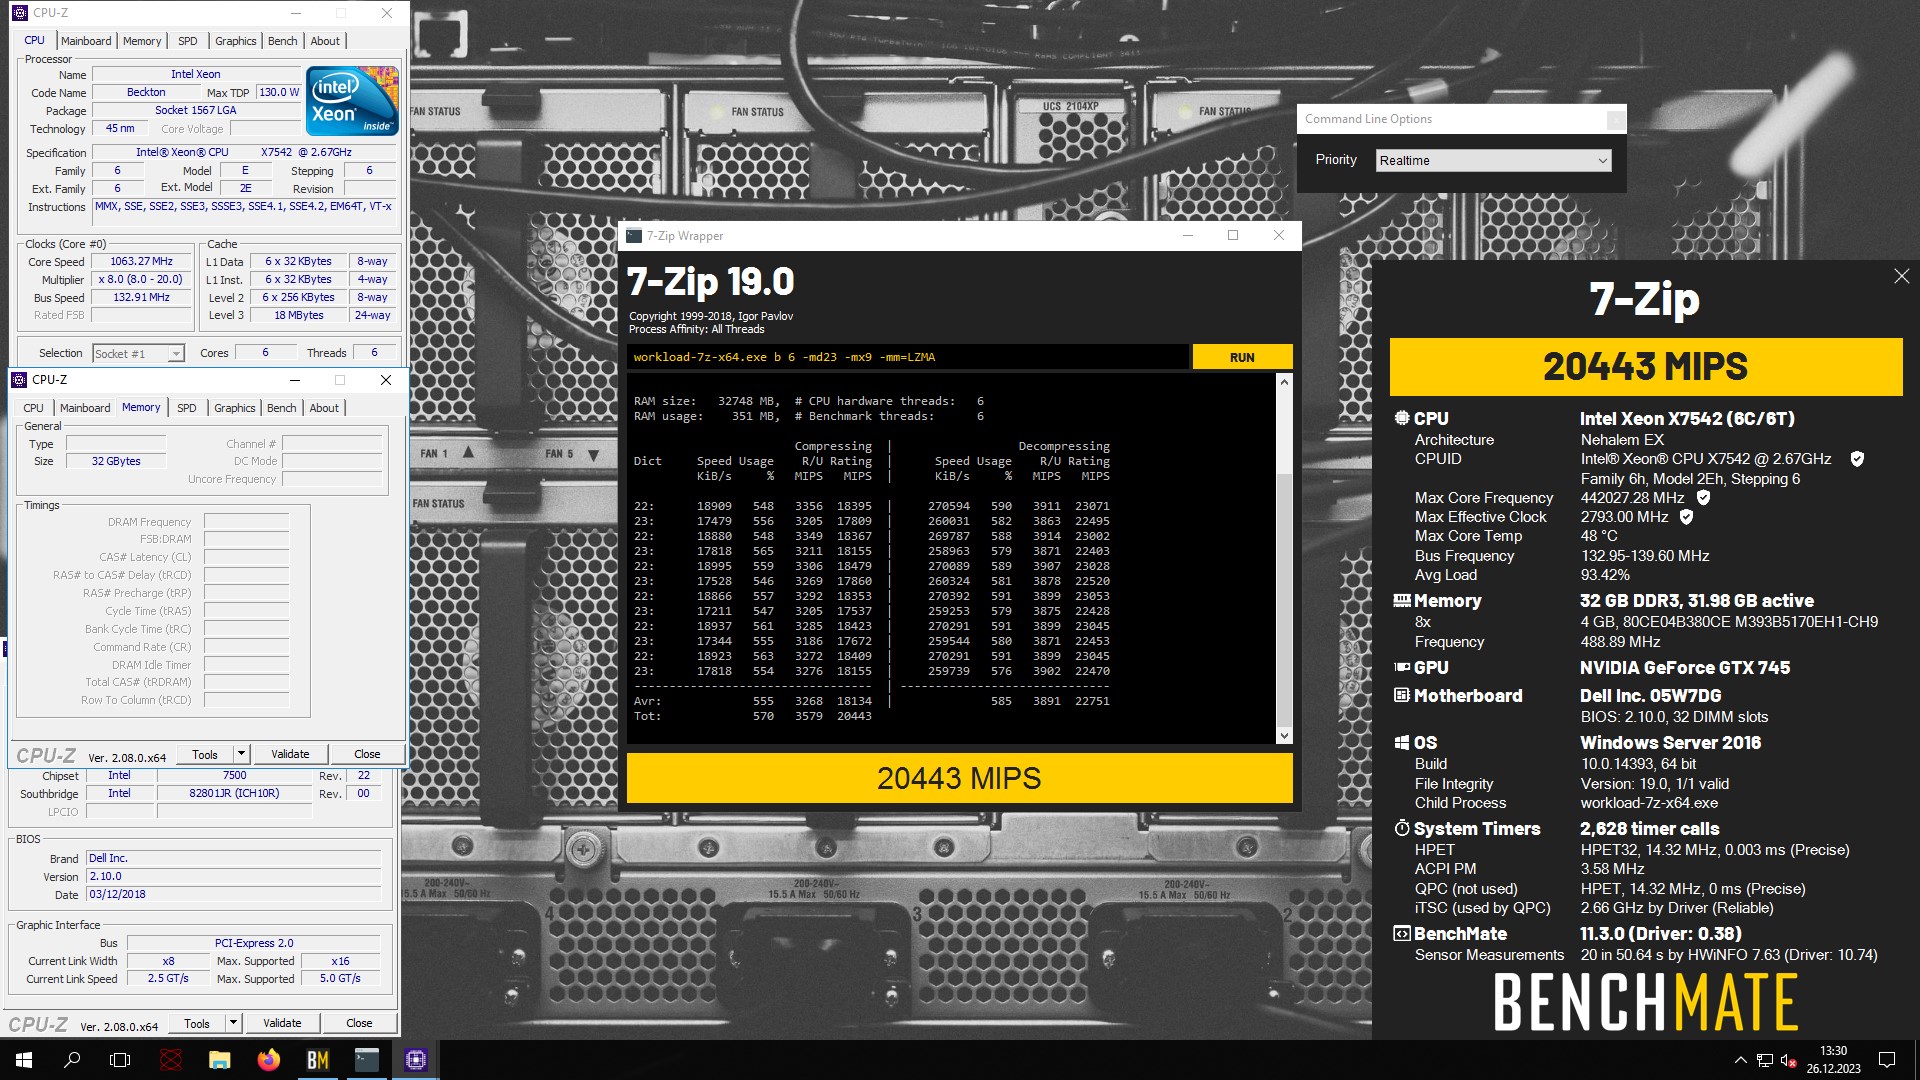Screen dimensions: 1920x1080
Task: Click the System Timers stopwatch icon
Action: (1402, 828)
